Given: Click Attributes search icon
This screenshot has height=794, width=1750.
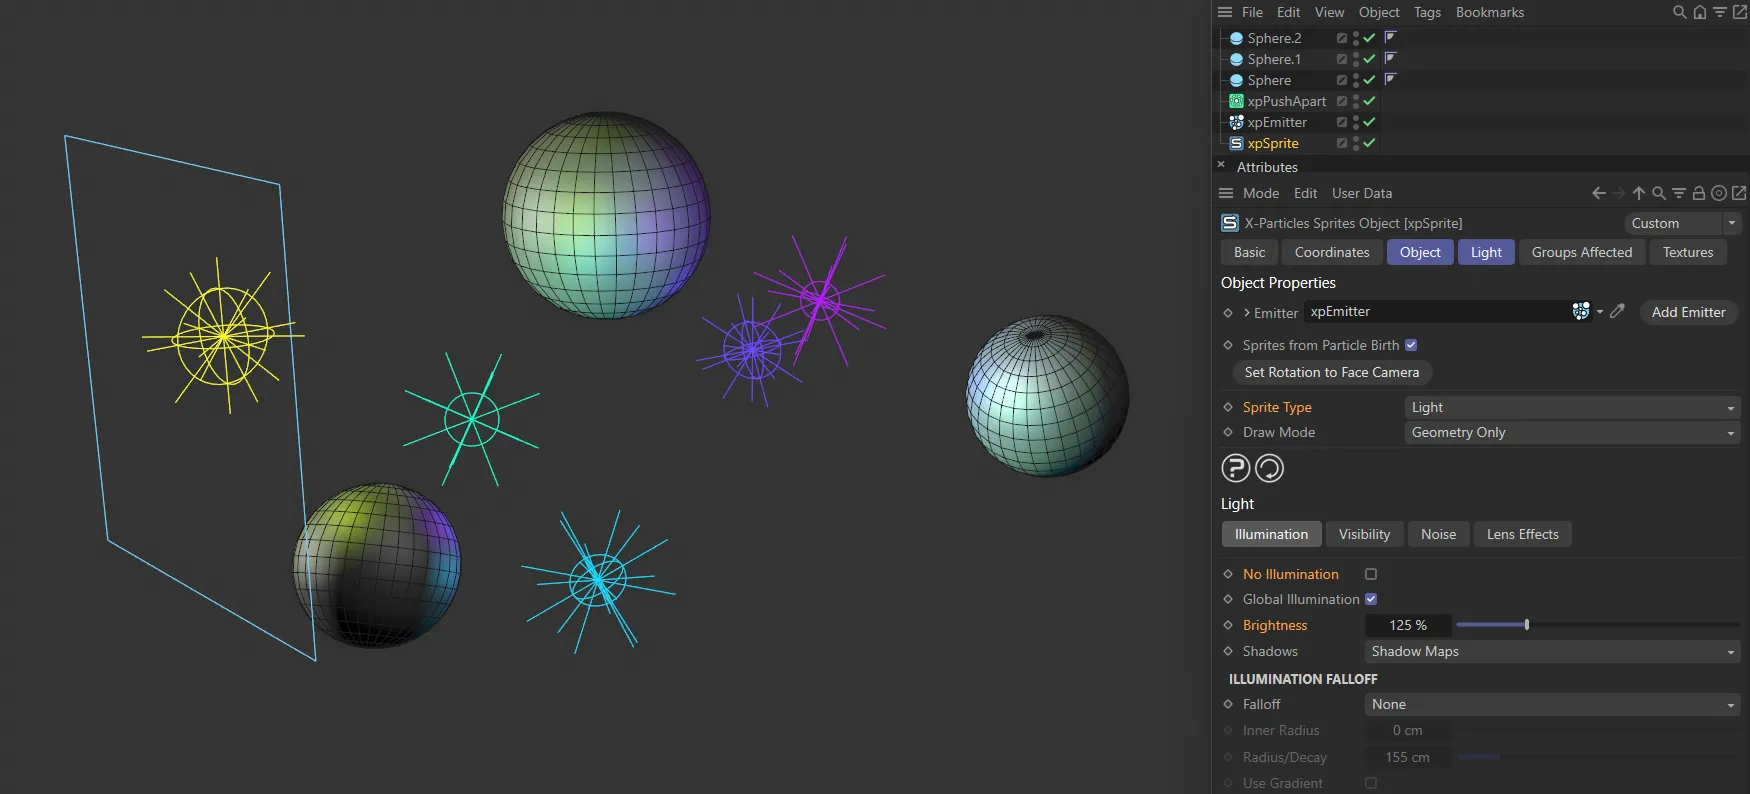Looking at the screenshot, I should tap(1659, 193).
